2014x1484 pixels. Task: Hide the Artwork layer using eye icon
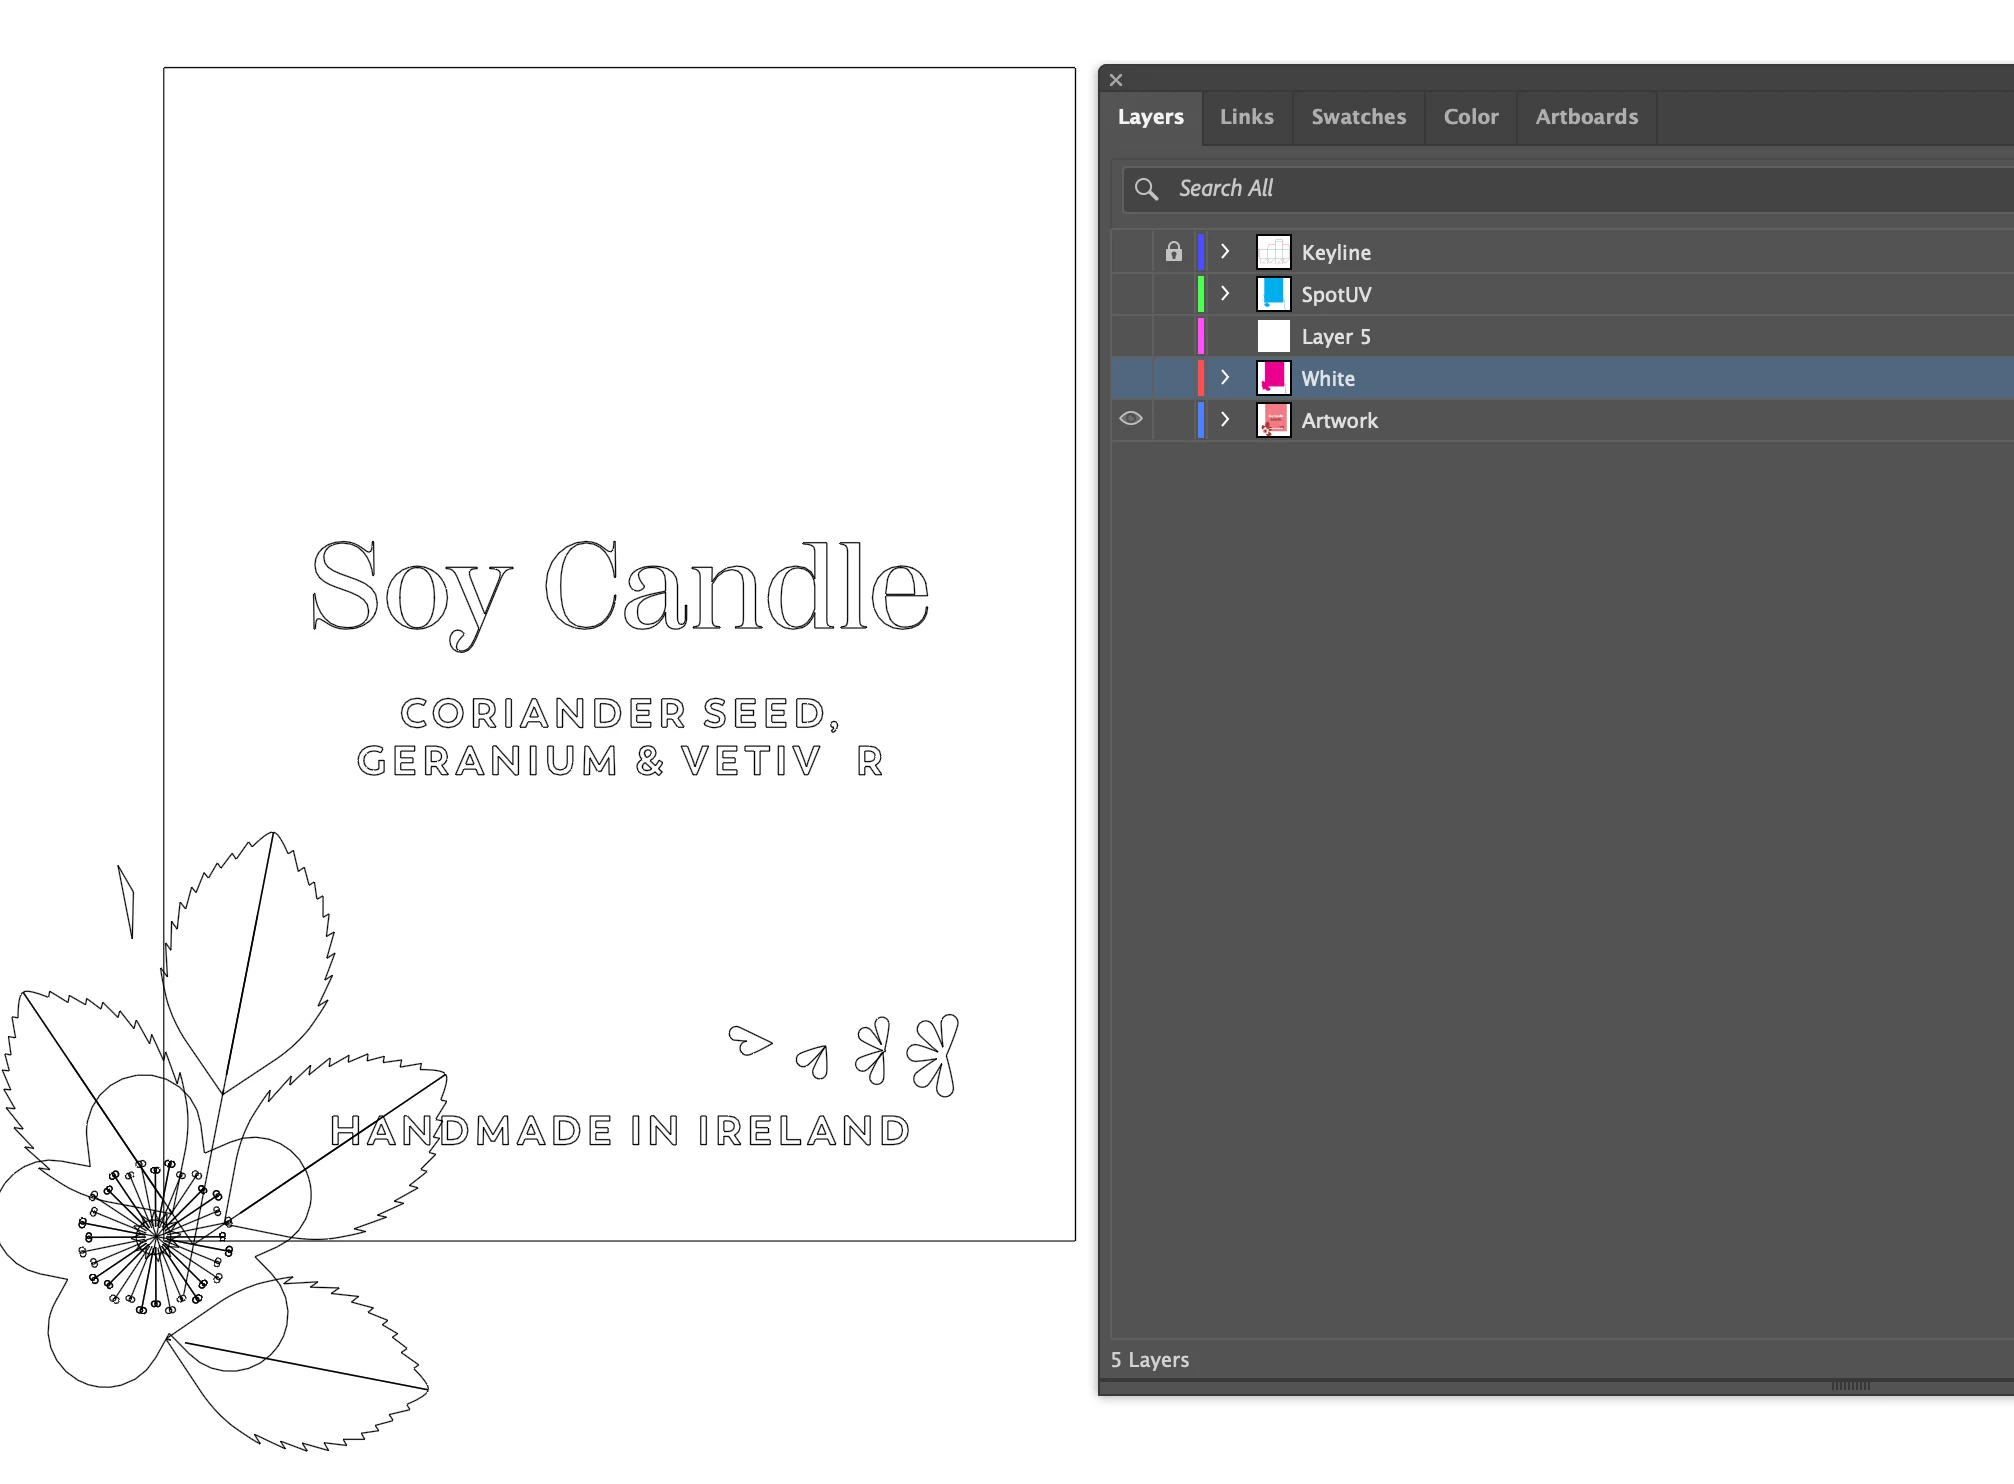1131,419
